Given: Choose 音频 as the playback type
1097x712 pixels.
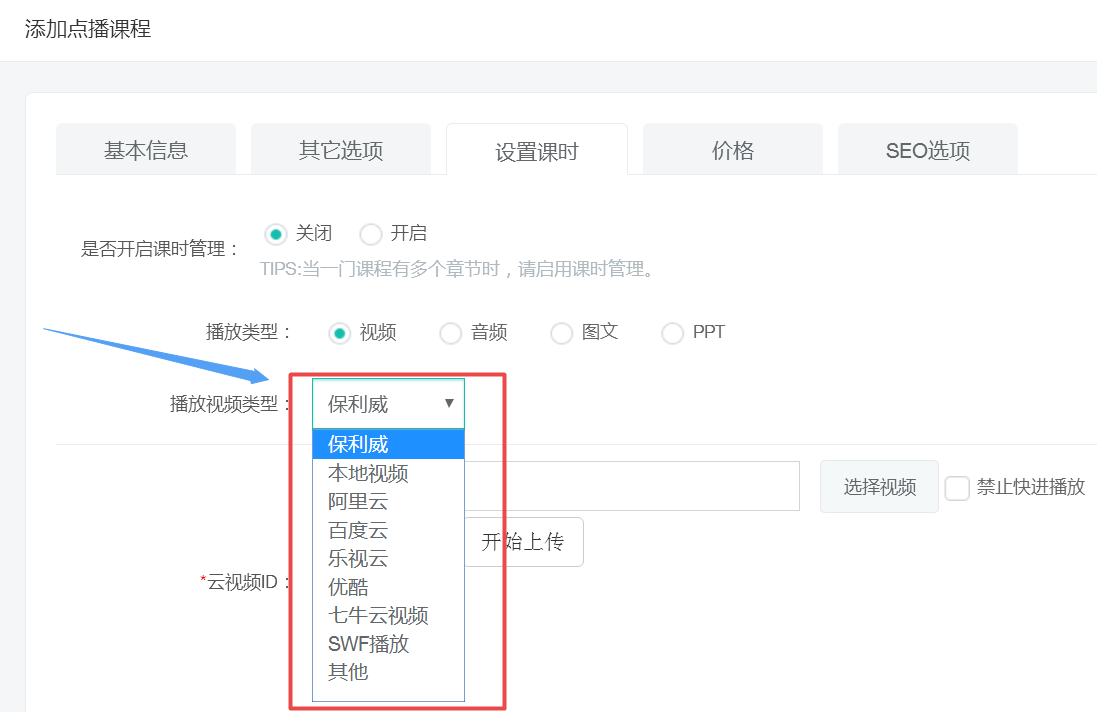Looking at the screenshot, I should point(451,333).
